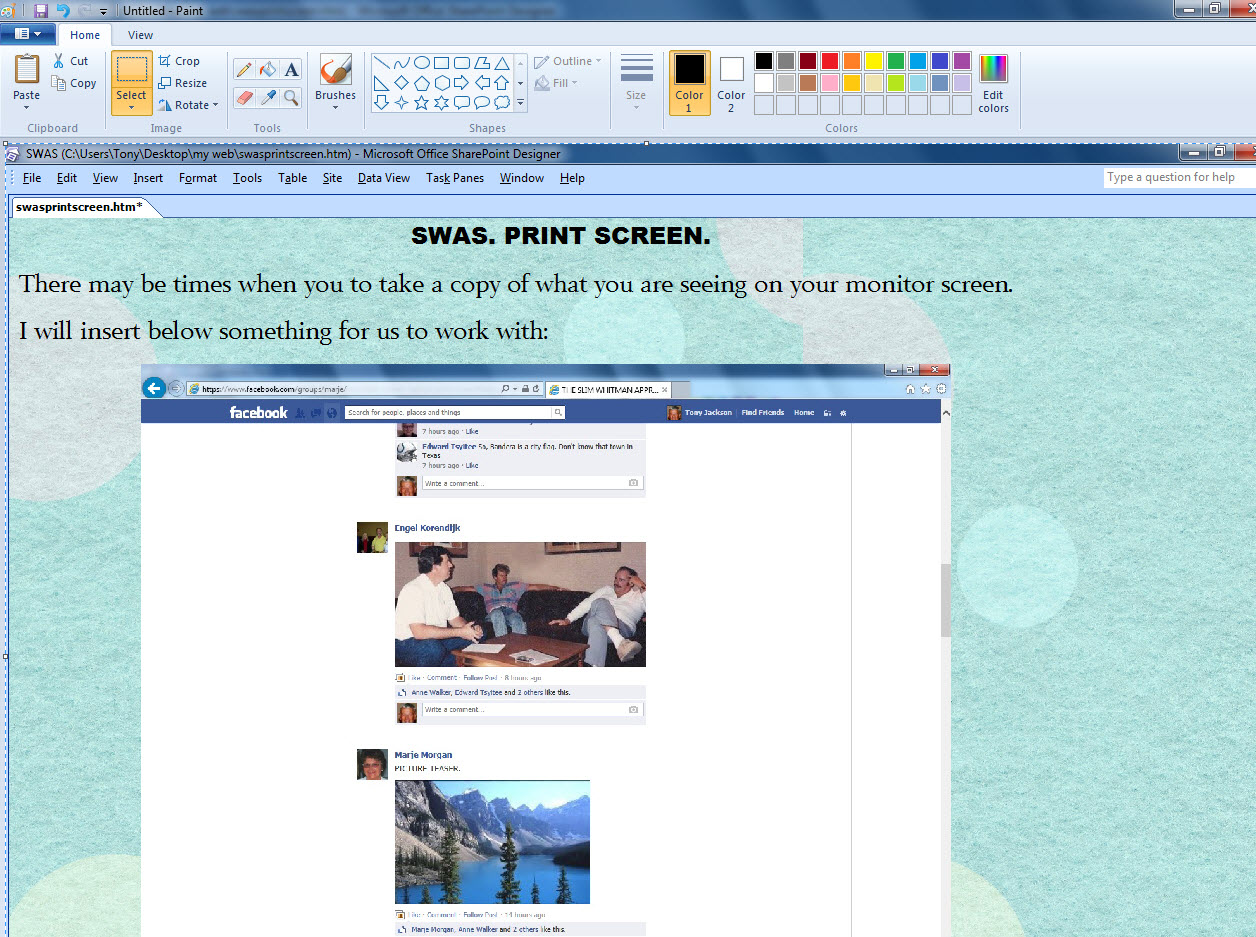Screen dimensions: 1256x937
Task: Crop the picture to the selection
Action: [x=179, y=61]
